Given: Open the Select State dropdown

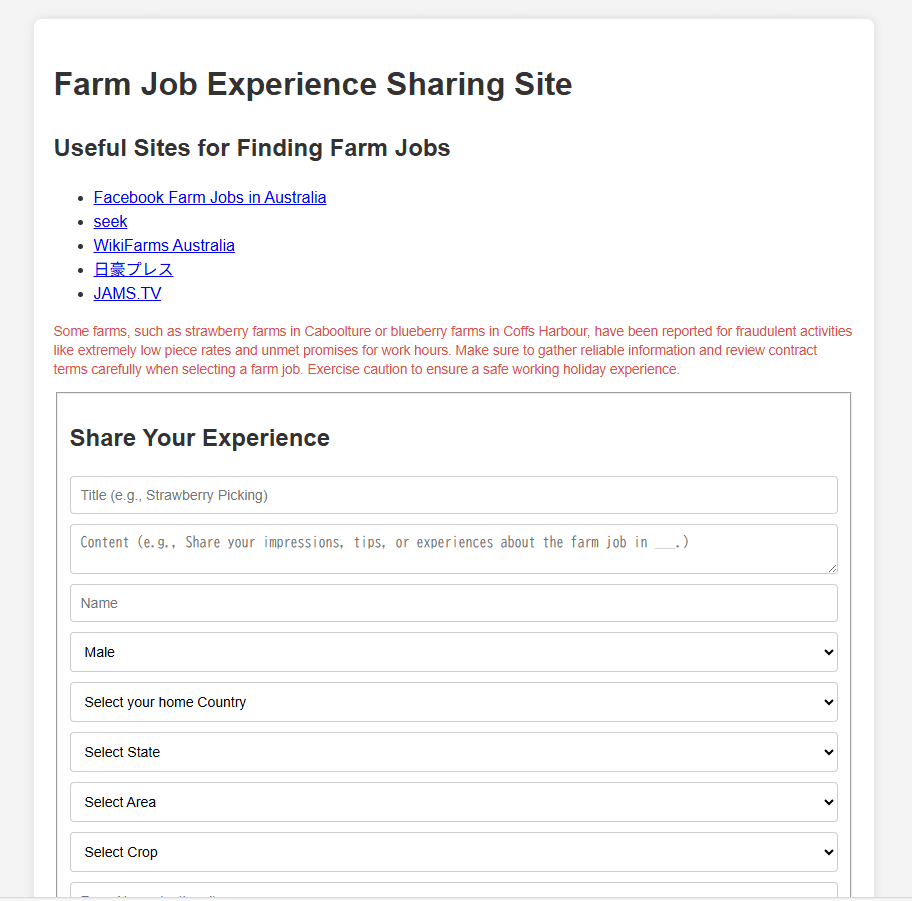Looking at the screenshot, I should 453,752.
